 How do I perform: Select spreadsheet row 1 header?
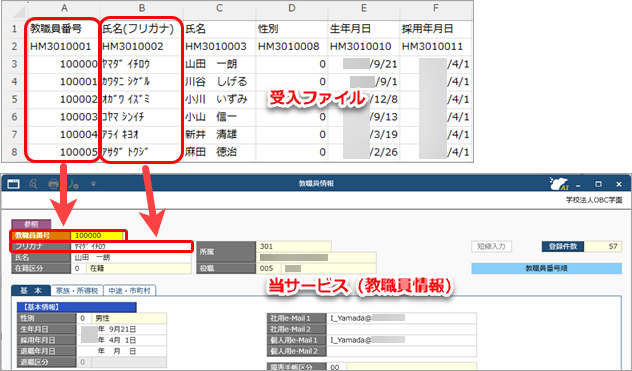15,29
